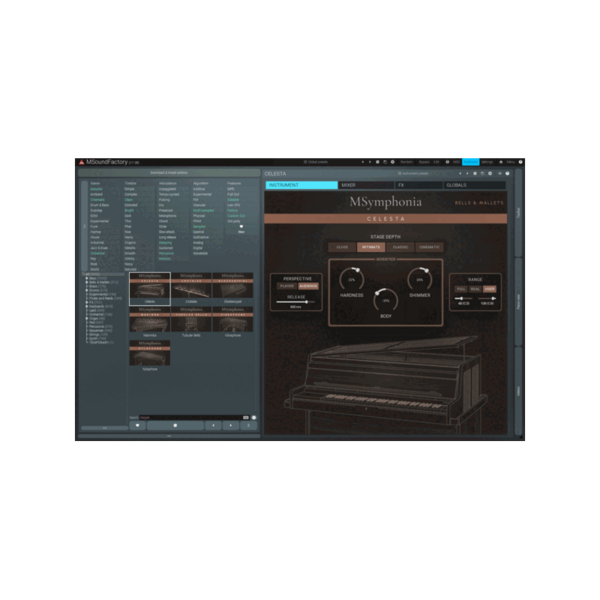This screenshot has height=600, width=600.
Task: Collapse the All items tree root
Action: pyautogui.click(x=83, y=274)
